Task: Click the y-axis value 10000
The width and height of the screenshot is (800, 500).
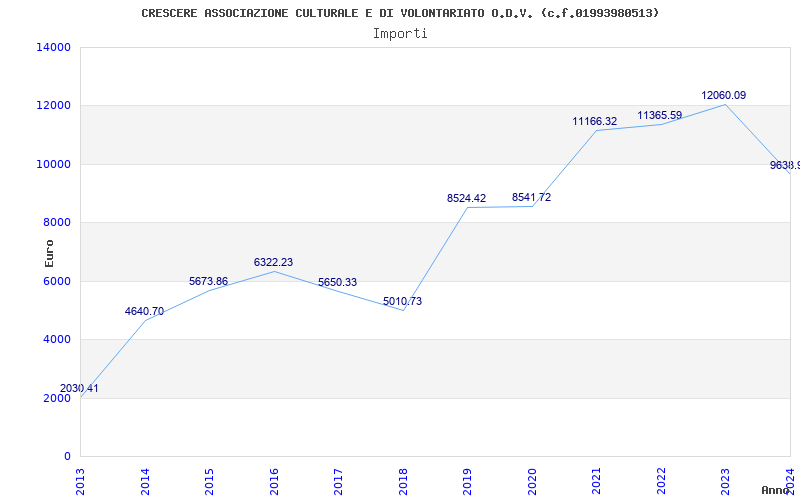Action: tap(53, 164)
